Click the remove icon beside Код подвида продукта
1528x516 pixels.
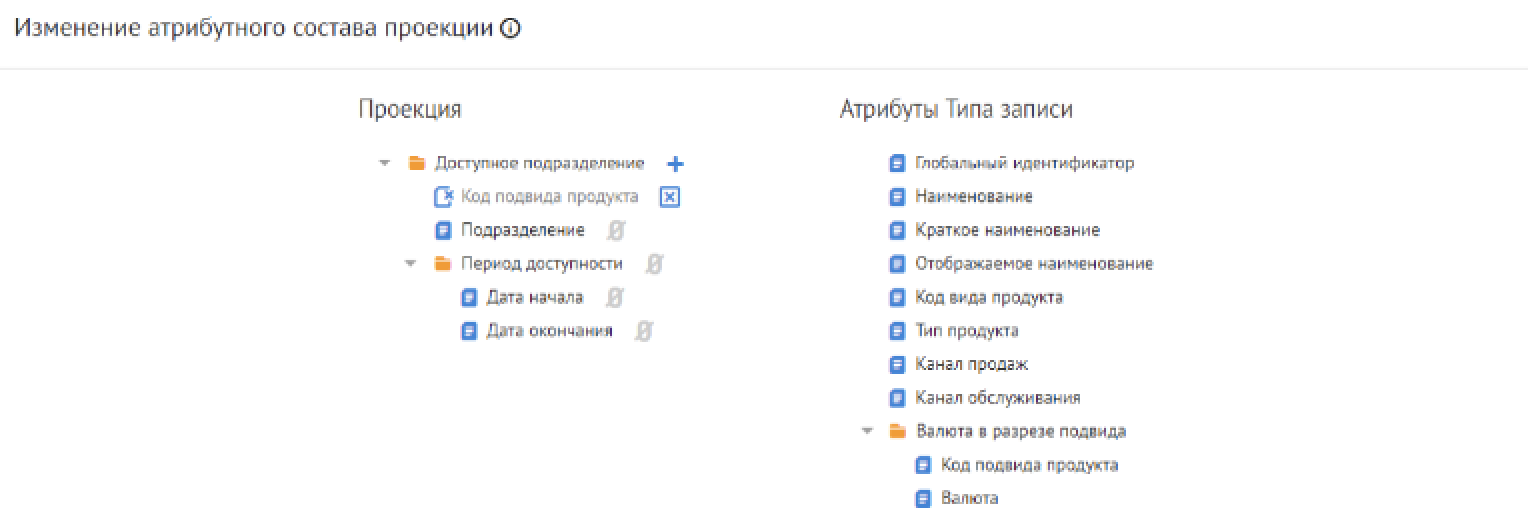click(x=670, y=197)
